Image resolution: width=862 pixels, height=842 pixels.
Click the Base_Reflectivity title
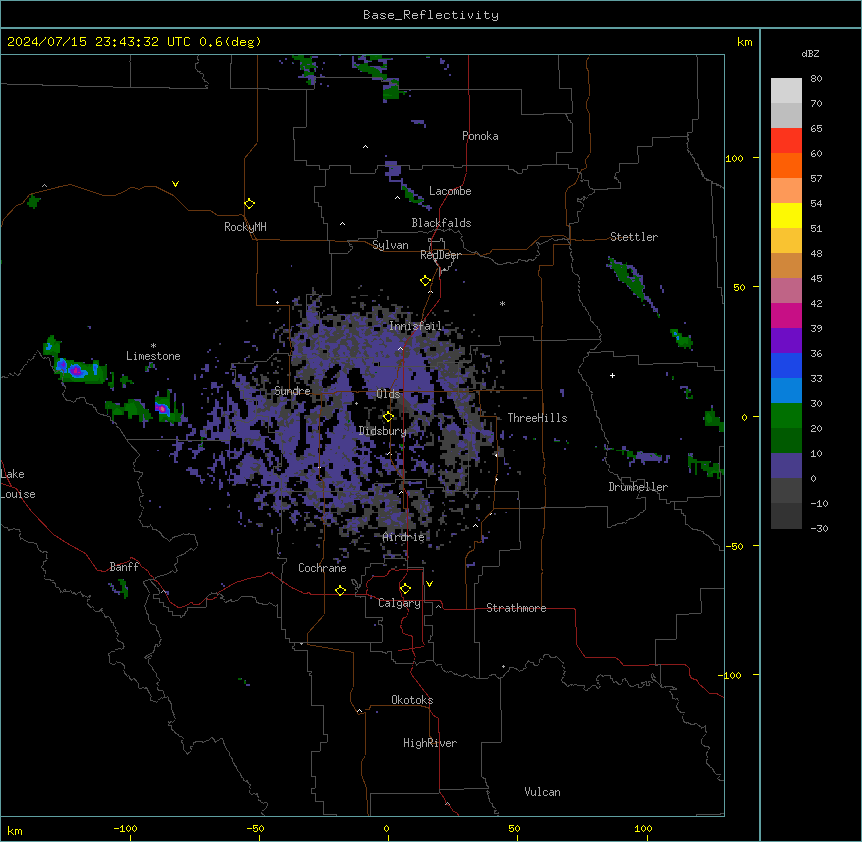(431, 15)
